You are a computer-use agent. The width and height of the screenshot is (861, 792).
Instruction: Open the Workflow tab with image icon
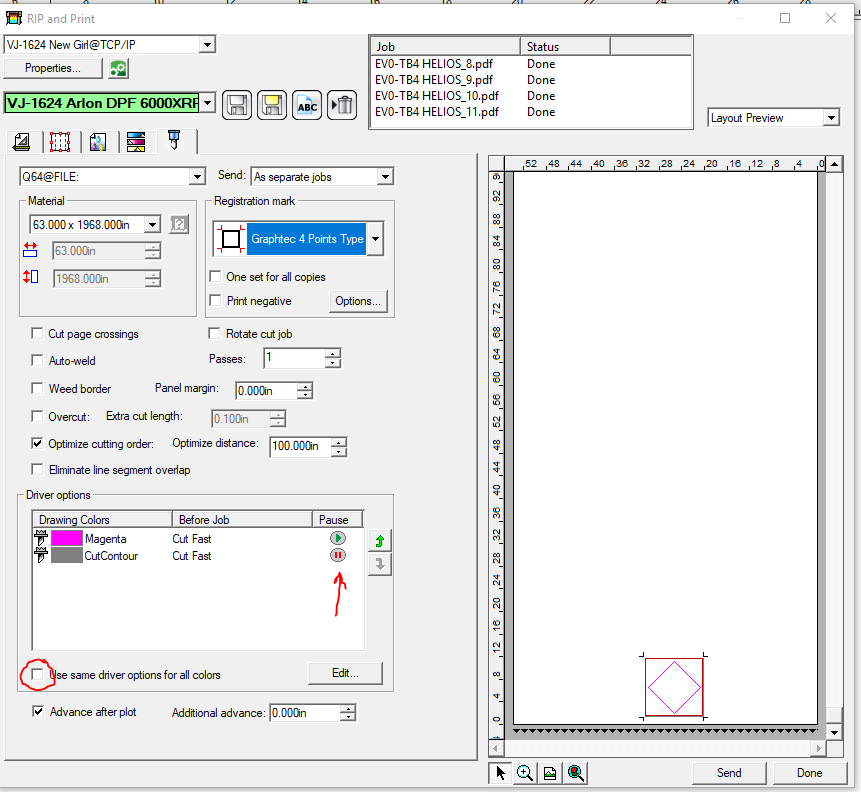(x=98, y=142)
